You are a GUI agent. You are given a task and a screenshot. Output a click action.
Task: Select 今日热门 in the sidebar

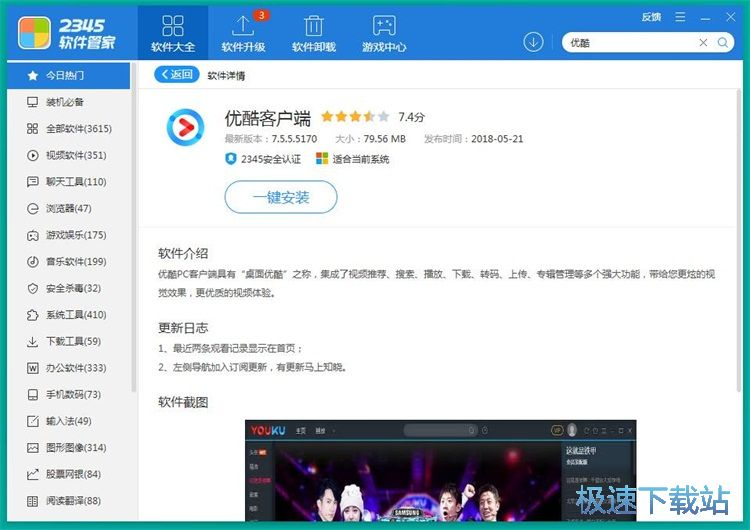(x=68, y=76)
